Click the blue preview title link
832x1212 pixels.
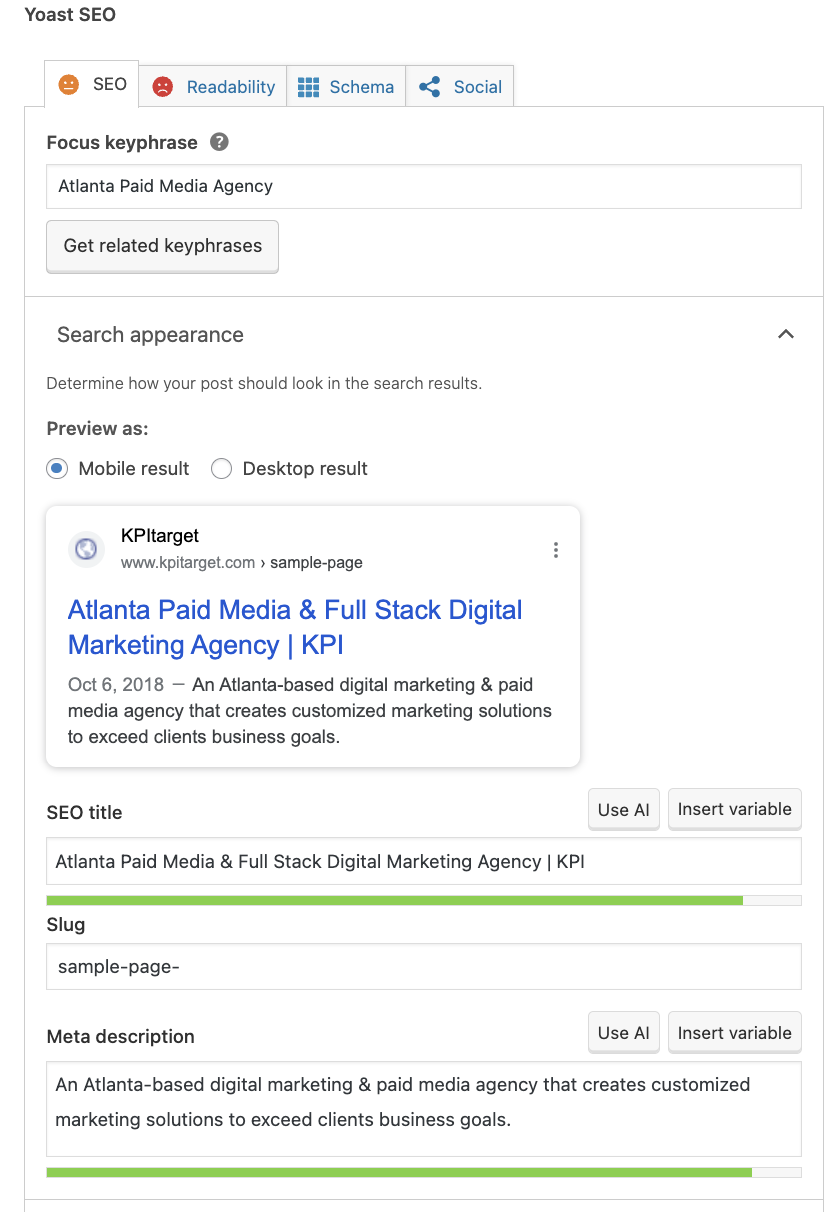pos(295,627)
